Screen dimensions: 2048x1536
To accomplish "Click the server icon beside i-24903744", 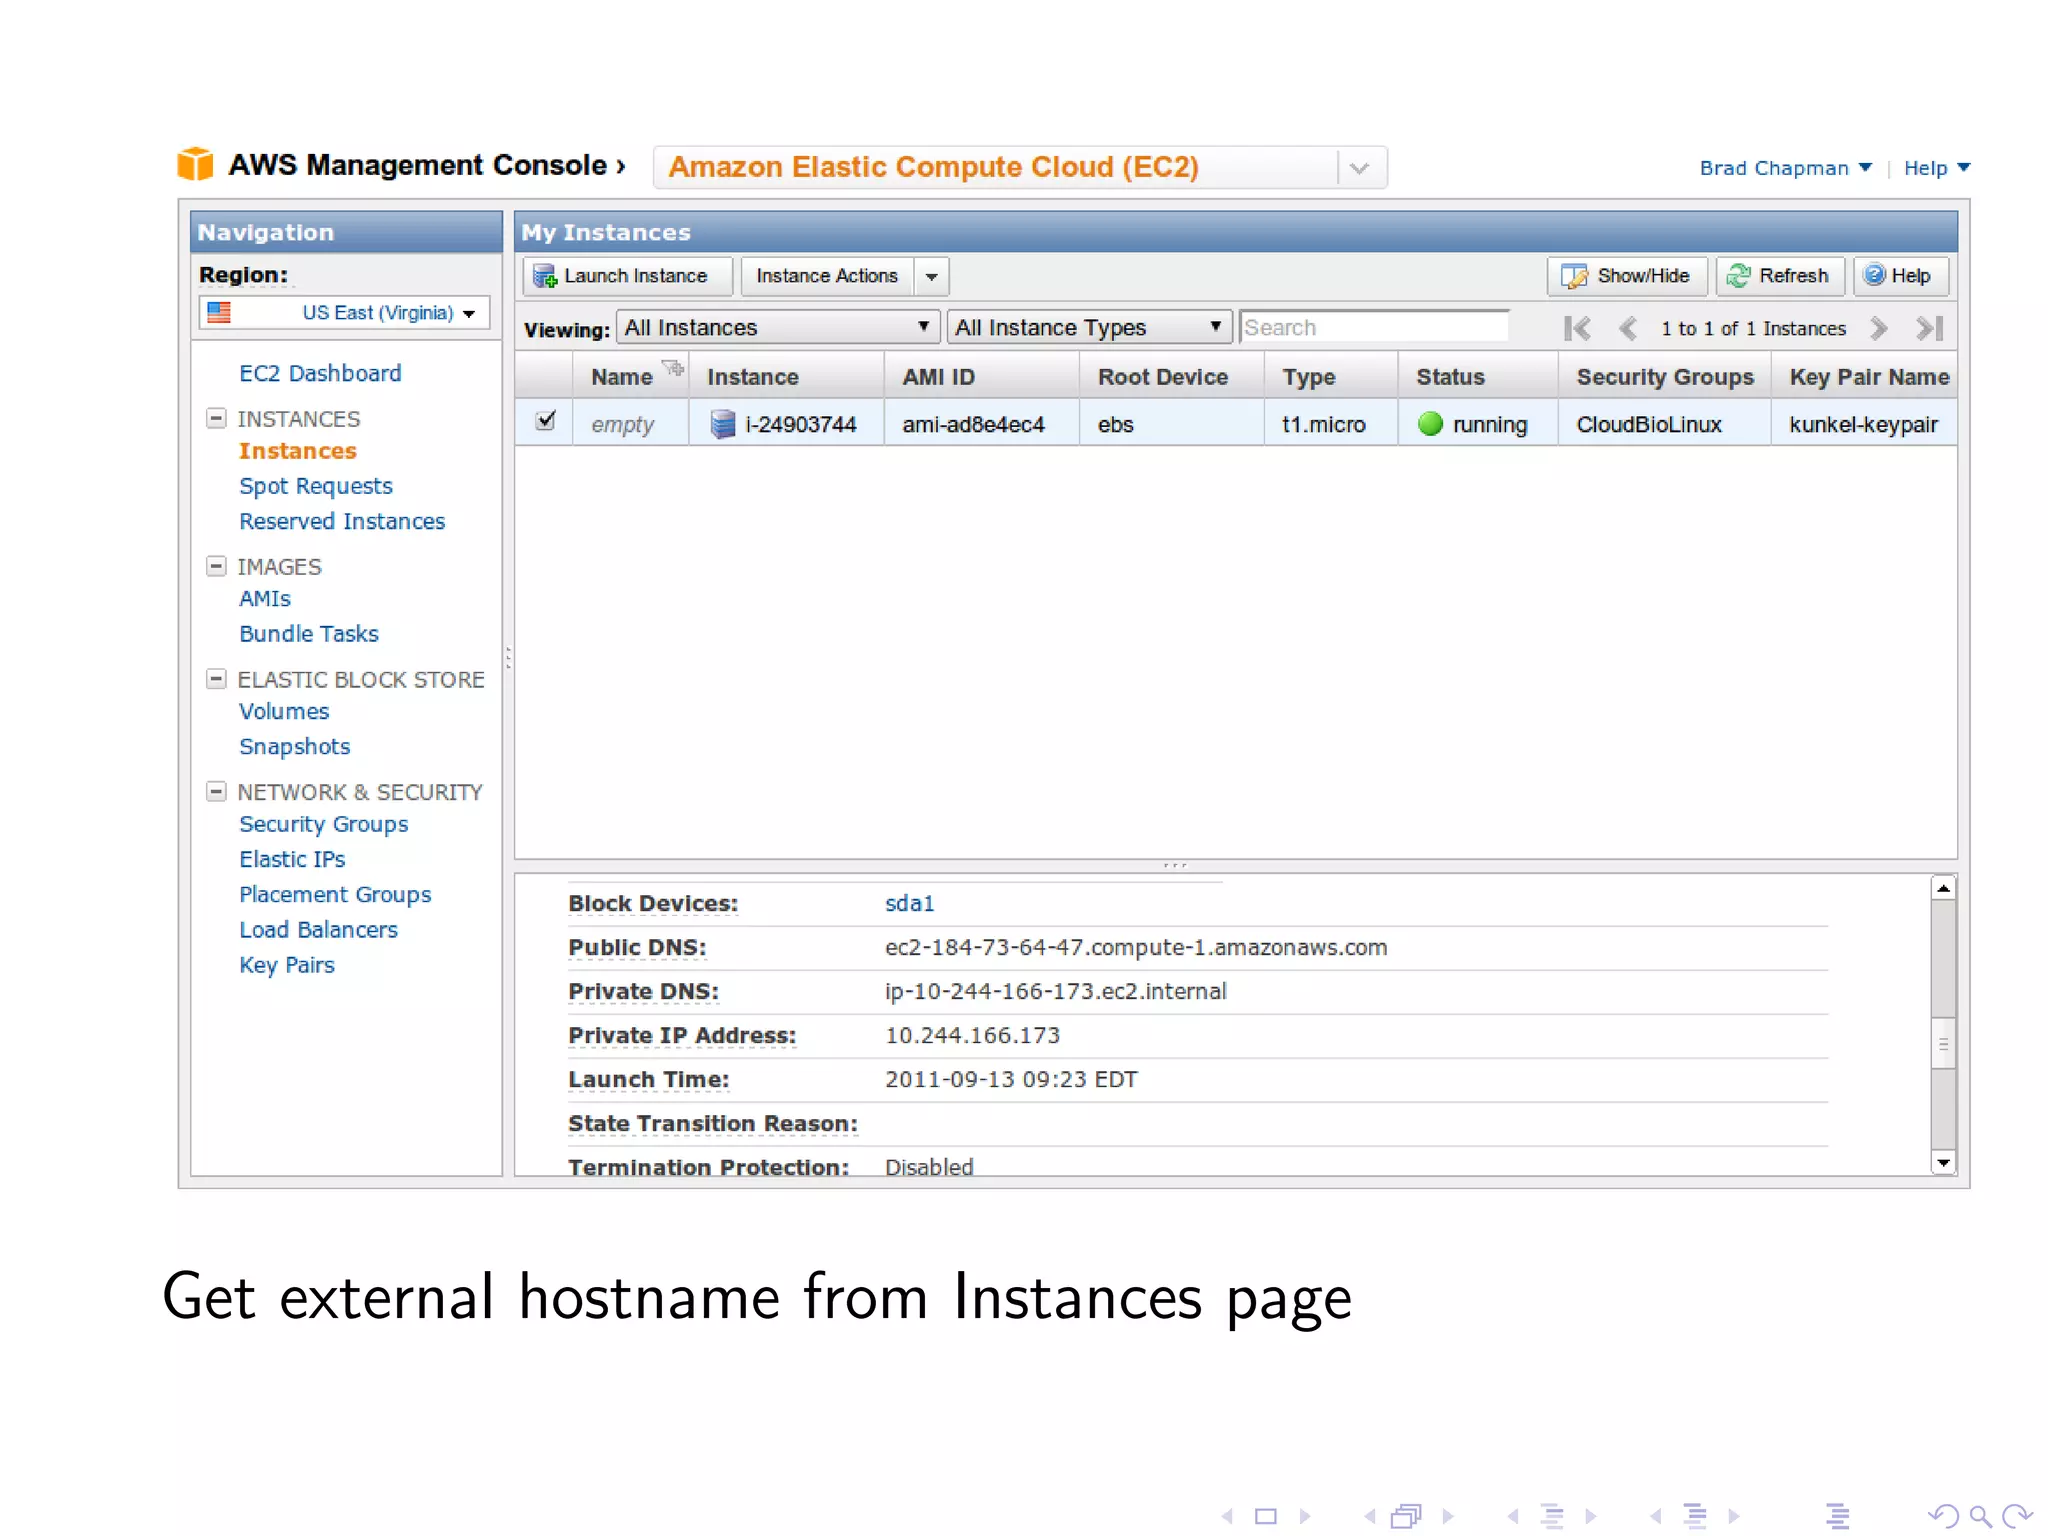I will point(722,424).
